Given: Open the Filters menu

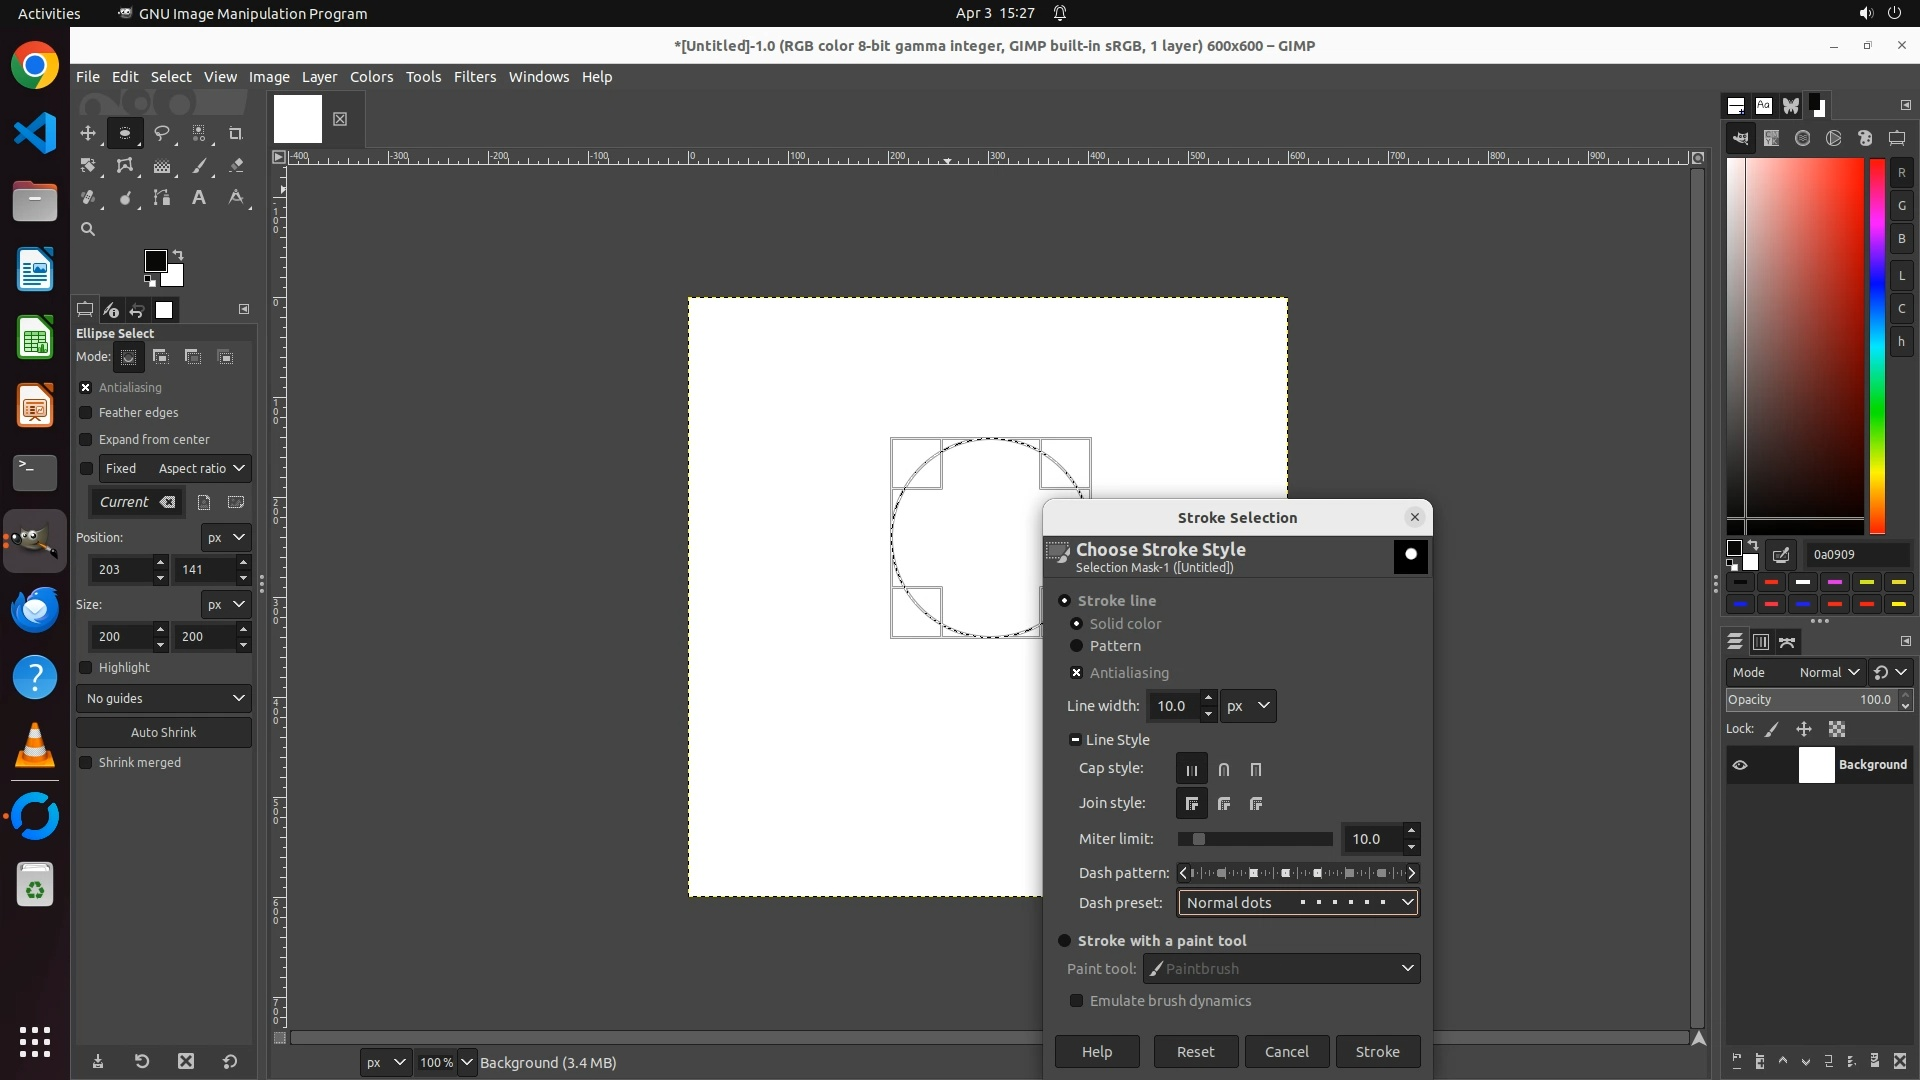Looking at the screenshot, I should (x=474, y=77).
